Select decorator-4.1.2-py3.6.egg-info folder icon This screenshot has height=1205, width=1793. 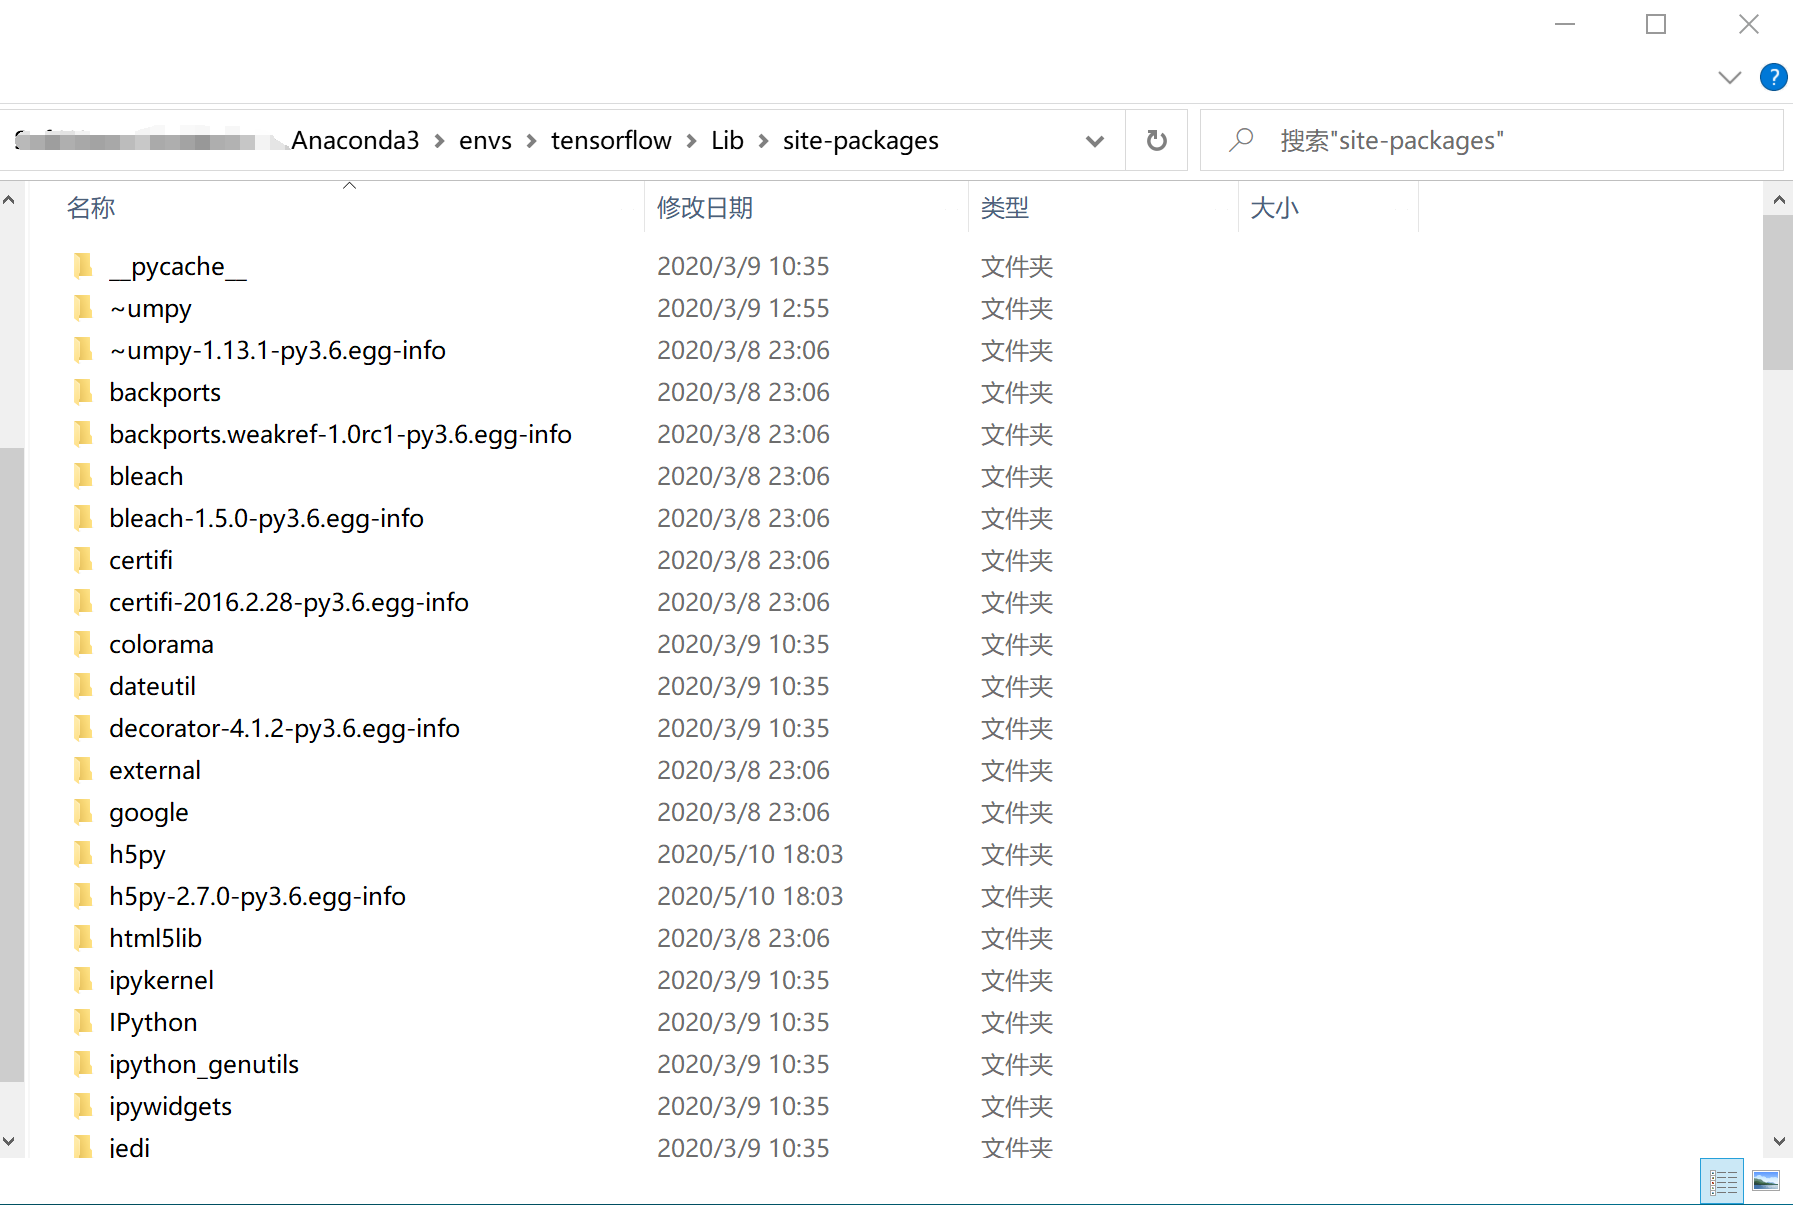pyautogui.click(x=83, y=728)
